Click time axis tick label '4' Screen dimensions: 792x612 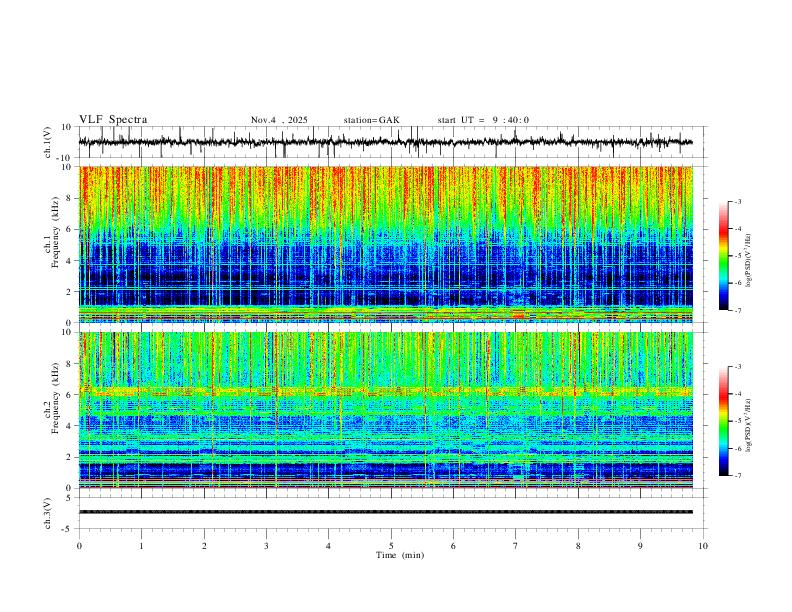pos(328,546)
